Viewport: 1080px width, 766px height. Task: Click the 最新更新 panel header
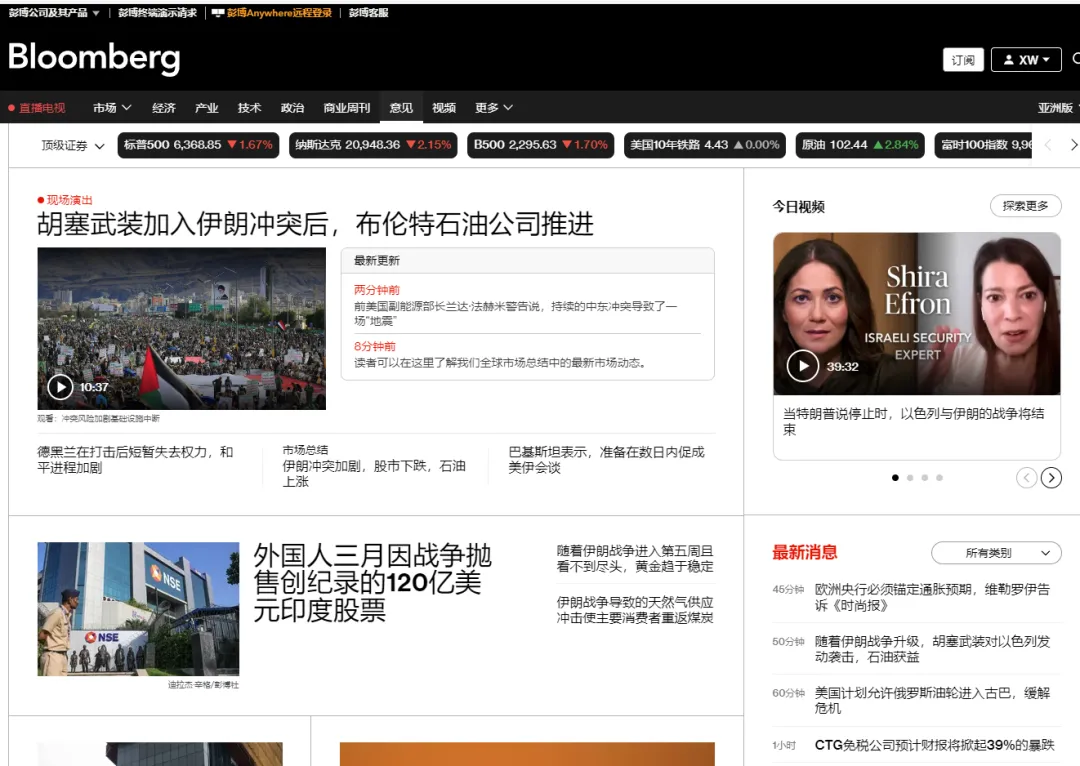[528, 260]
